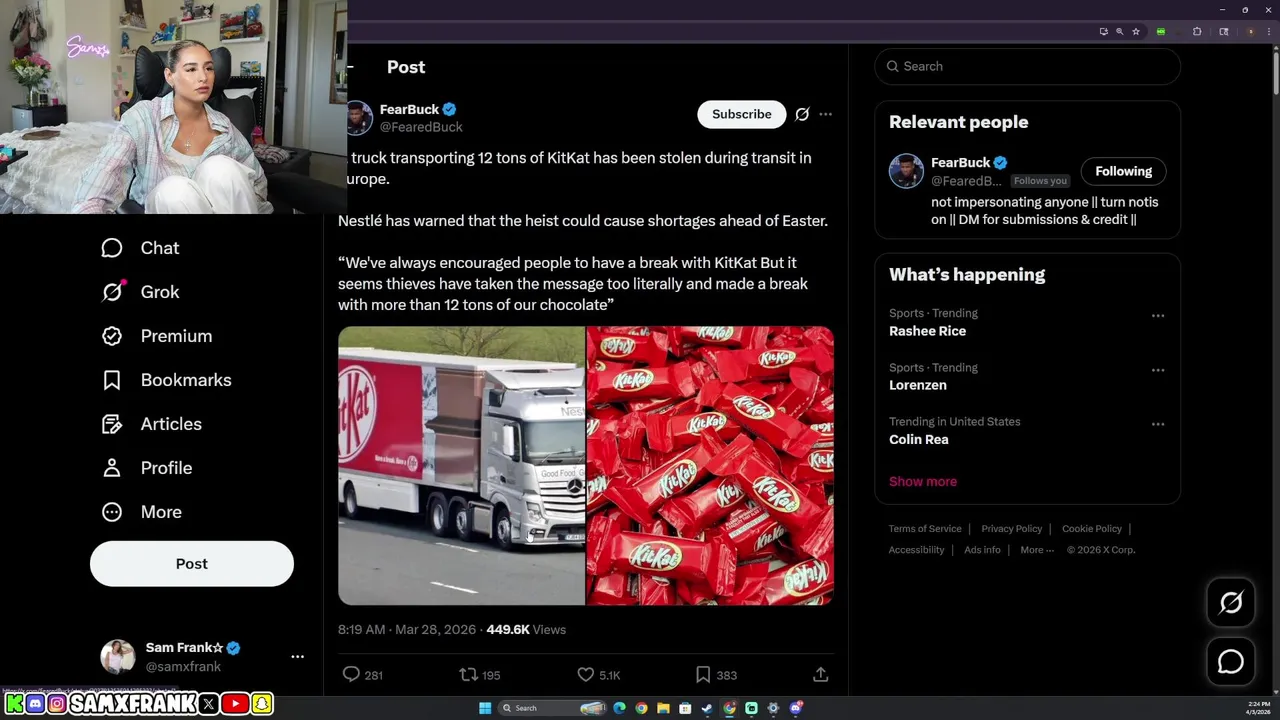Click FearBuck's avatar in Relevant people

pyautogui.click(x=906, y=171)
